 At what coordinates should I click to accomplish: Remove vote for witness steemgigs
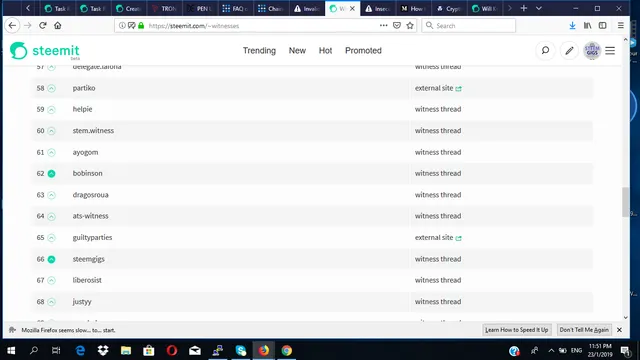pos(51,259)
